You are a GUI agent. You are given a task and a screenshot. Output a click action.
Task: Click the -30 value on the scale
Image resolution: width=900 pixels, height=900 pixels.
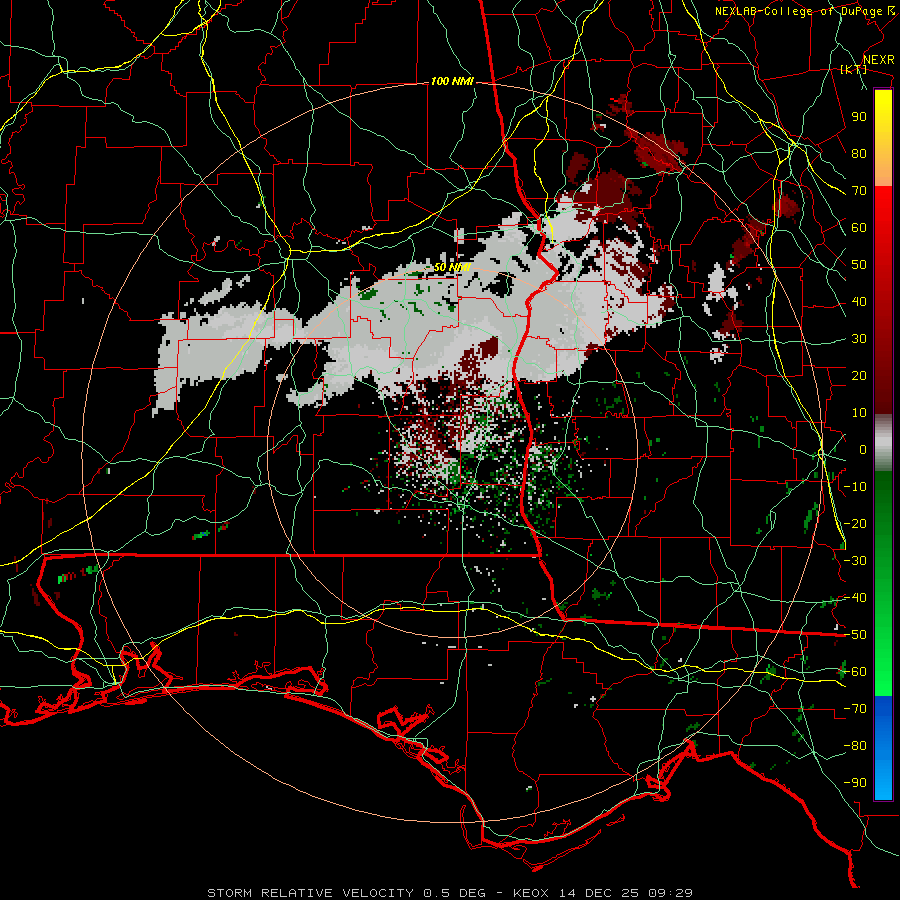pyautogui.click(x=855, y=561)
